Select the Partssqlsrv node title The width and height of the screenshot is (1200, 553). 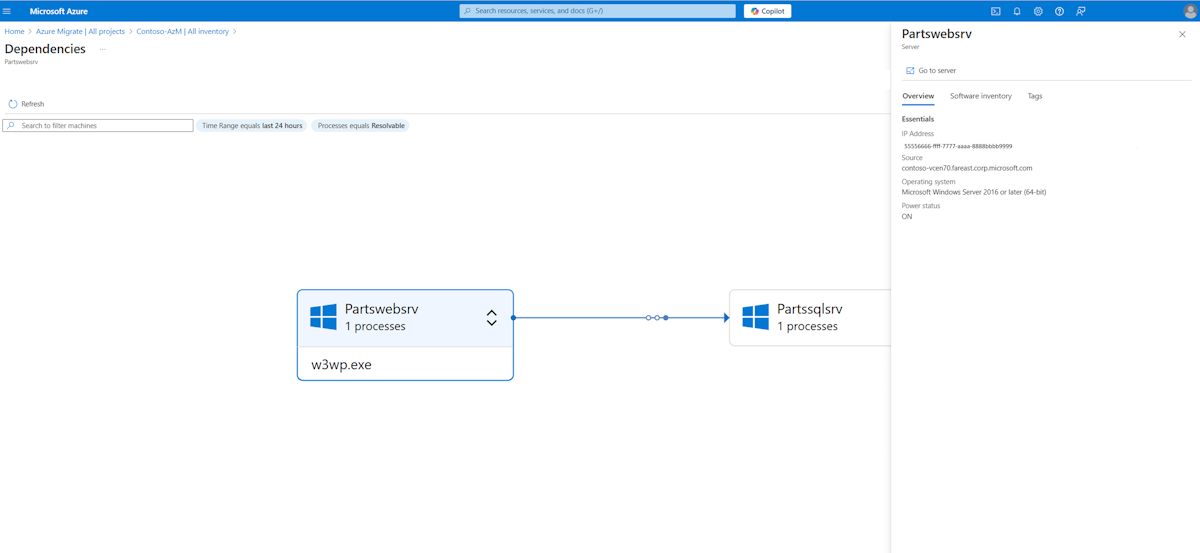[x=810, y=309]
